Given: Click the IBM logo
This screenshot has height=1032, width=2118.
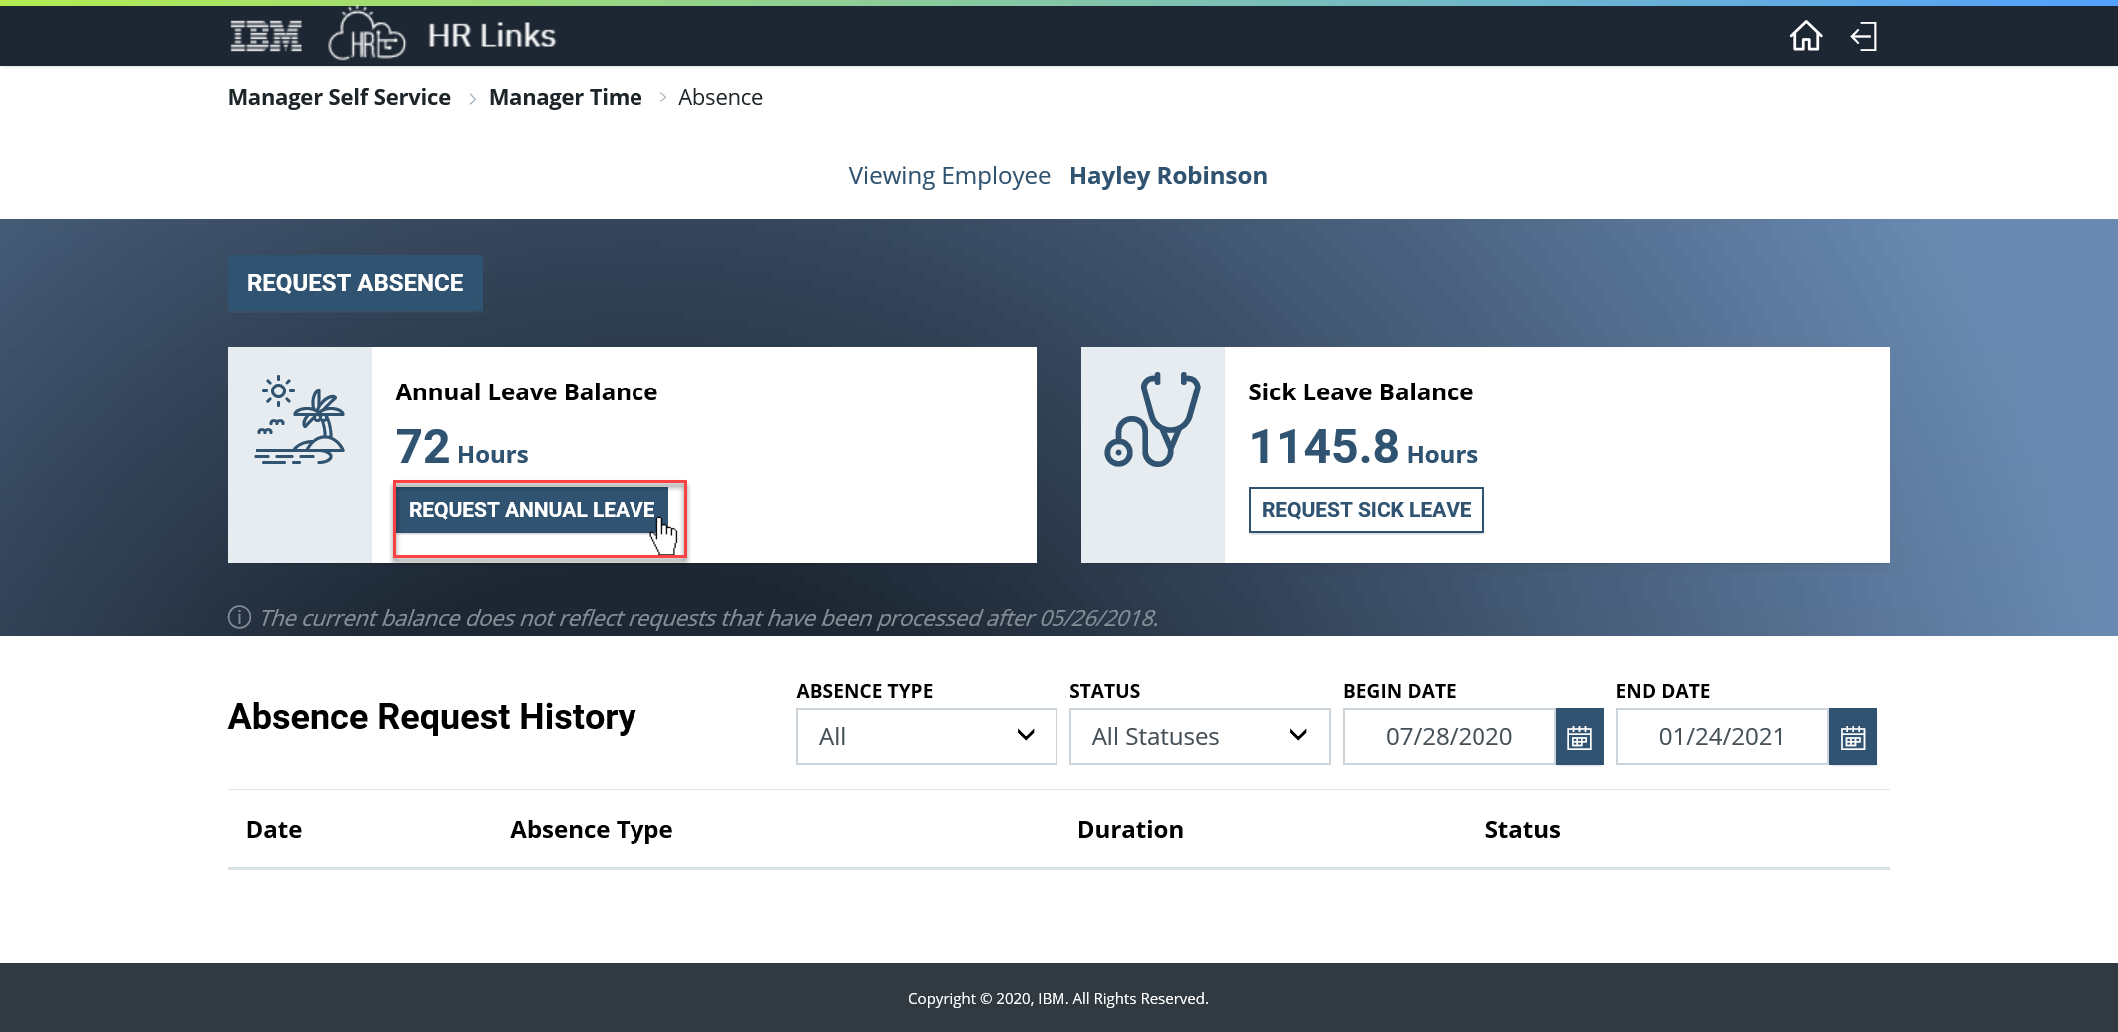Looking at the screenshot, I should click(265, 37).
